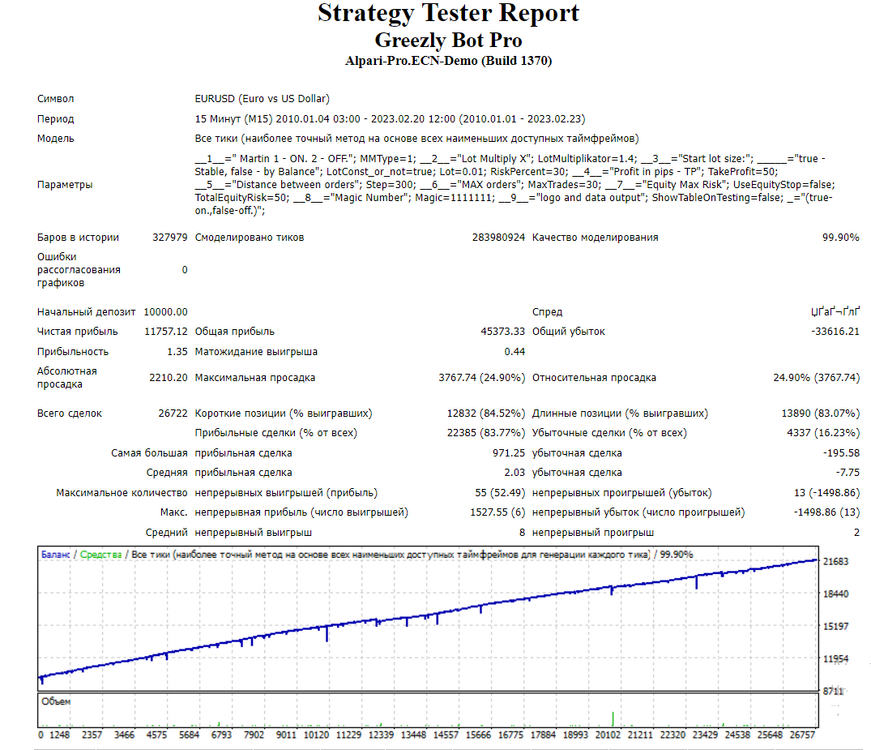Click the 'Символ' label
This screenshot has width=871, height=750.
tap(56, 98)
